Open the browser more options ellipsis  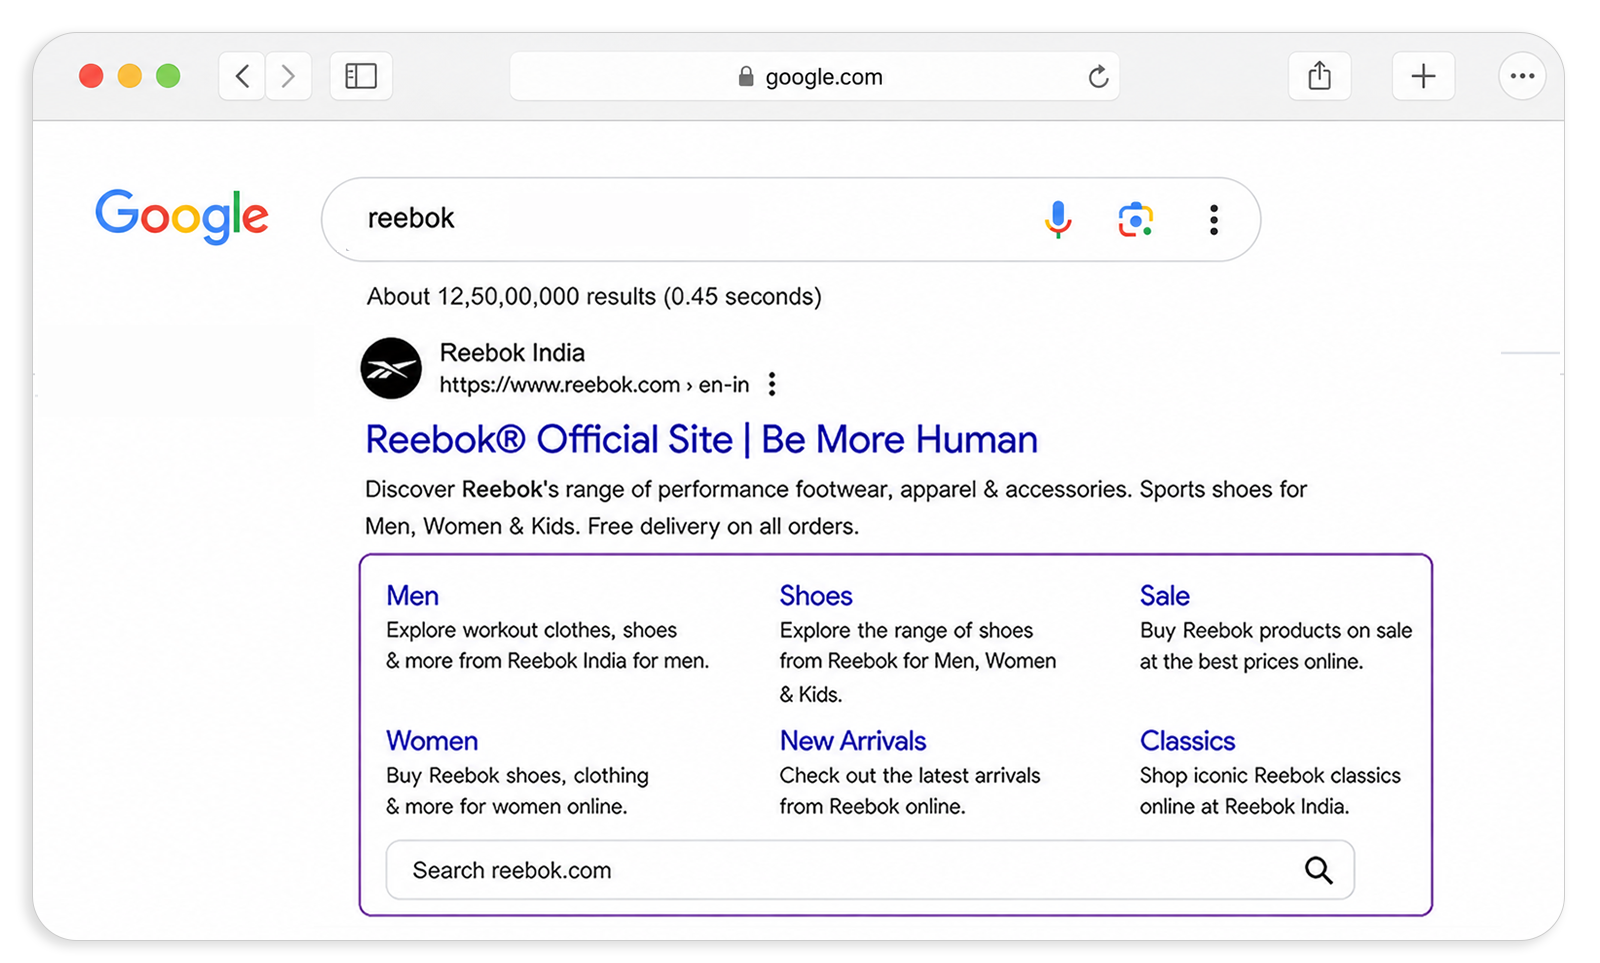pos(1522,76)
